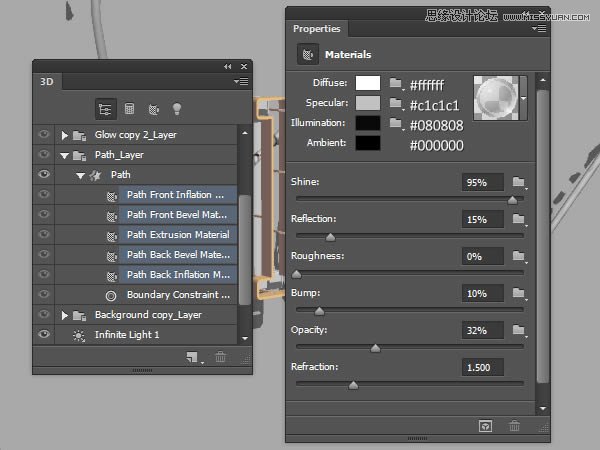This screenshot has height=450, width=600.
Task: Click the Ambient black color swatch
Action: 368,143
